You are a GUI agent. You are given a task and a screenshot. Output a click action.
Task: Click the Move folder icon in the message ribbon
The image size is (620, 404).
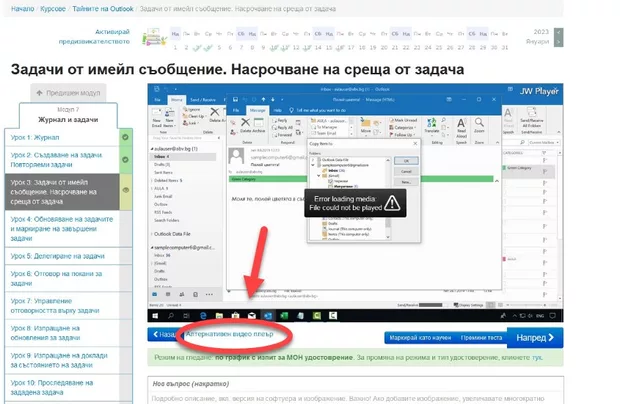365,123
